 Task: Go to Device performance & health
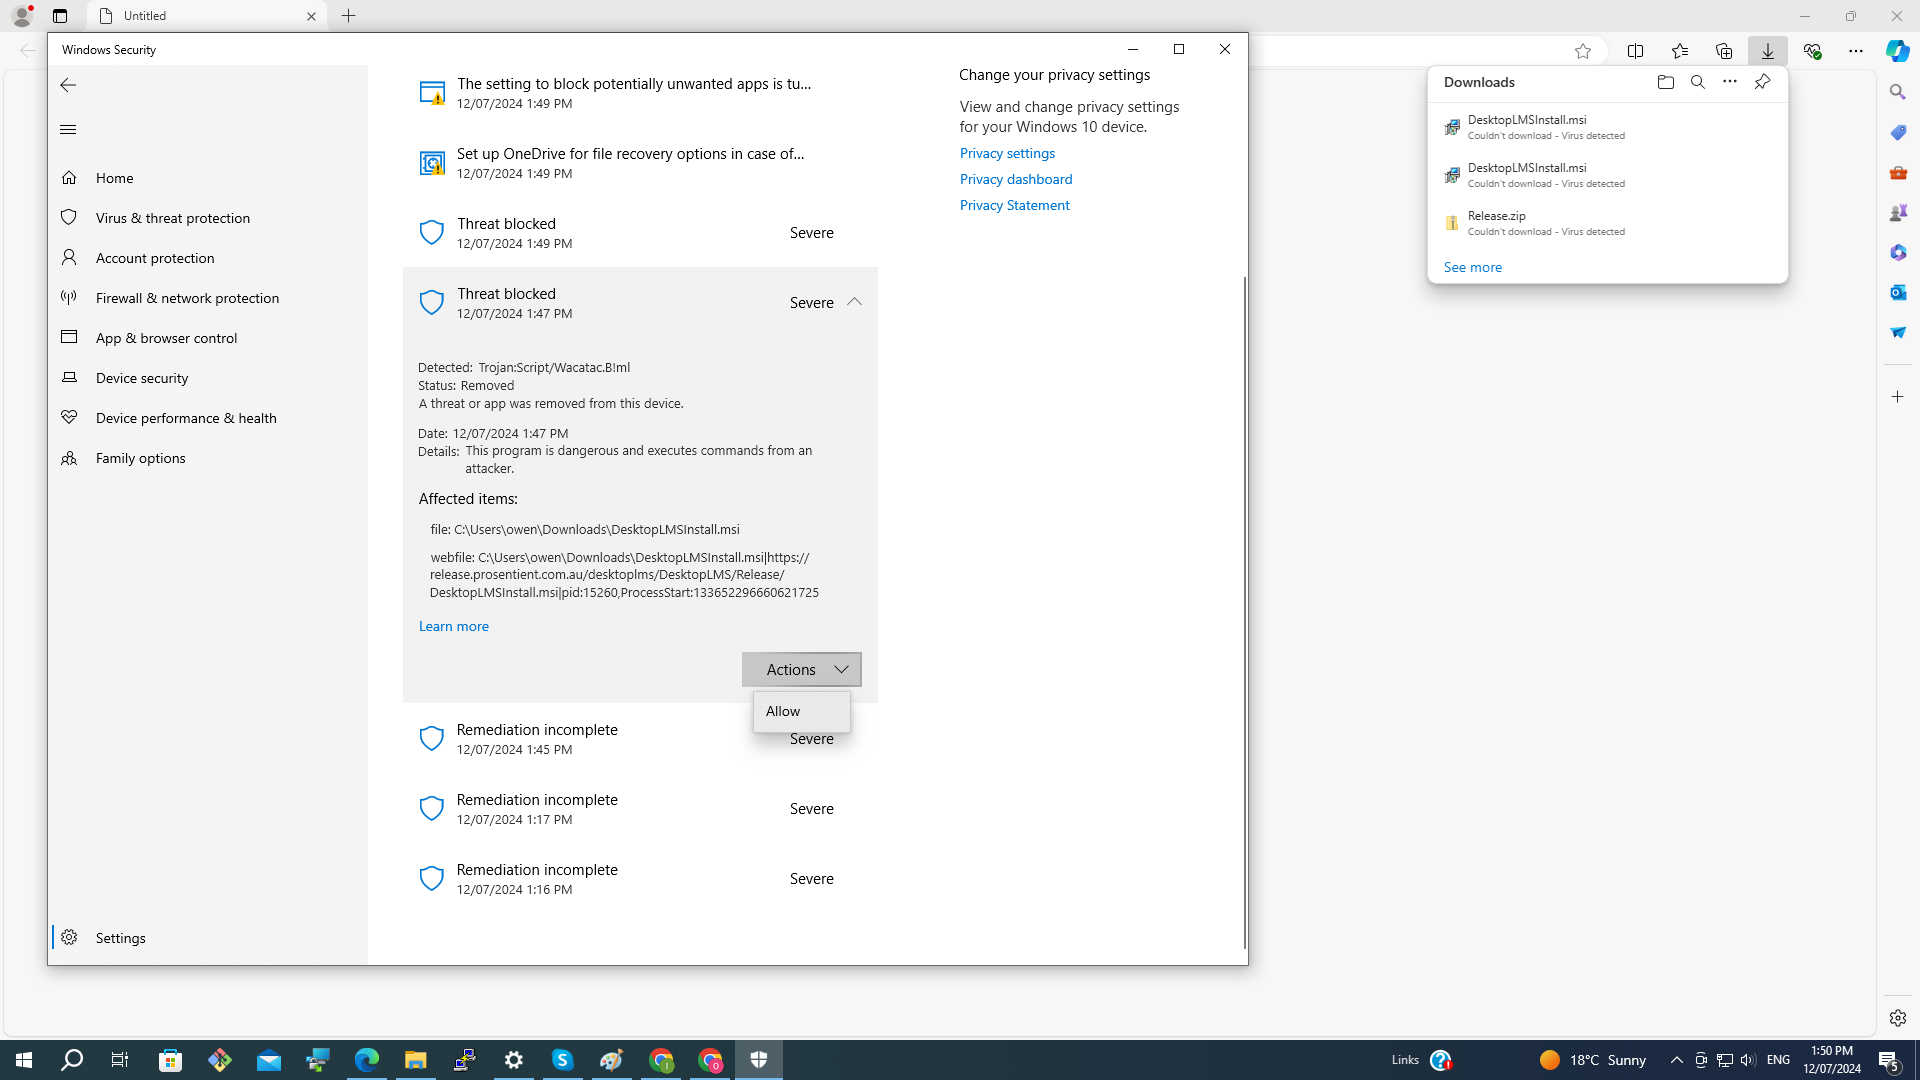(208, 418)
